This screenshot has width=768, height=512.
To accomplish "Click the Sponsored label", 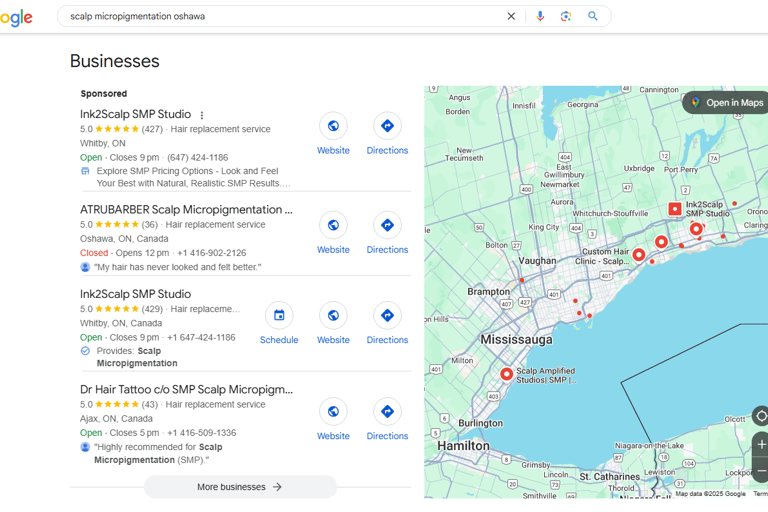I will [x=104, y=94].
